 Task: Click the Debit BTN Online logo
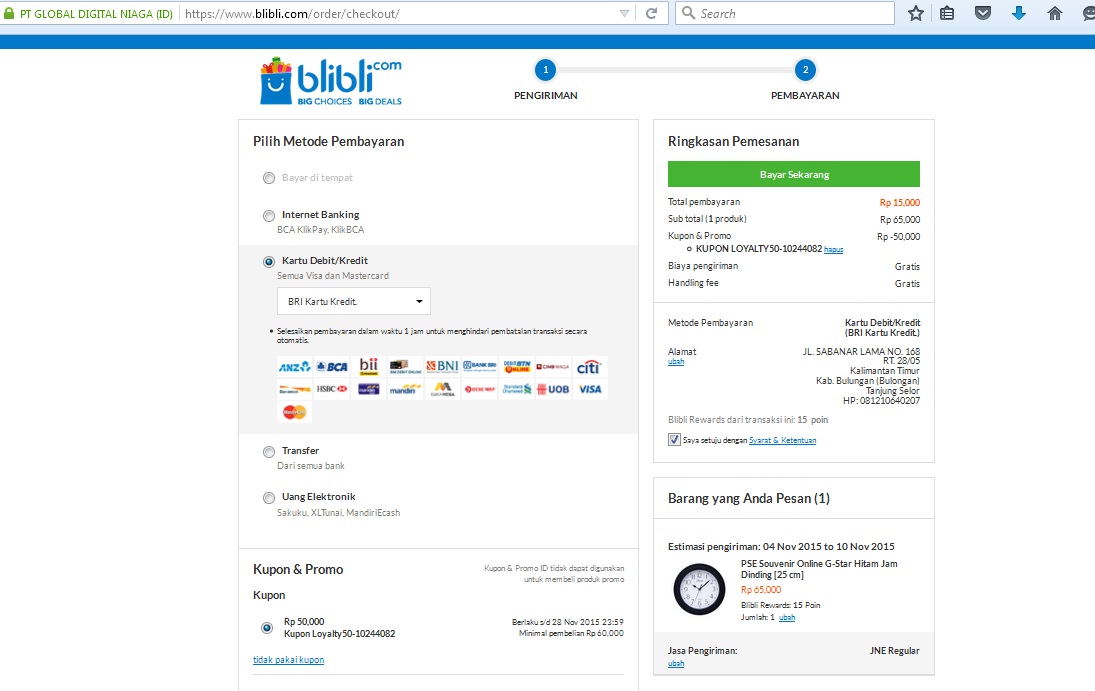517,367
